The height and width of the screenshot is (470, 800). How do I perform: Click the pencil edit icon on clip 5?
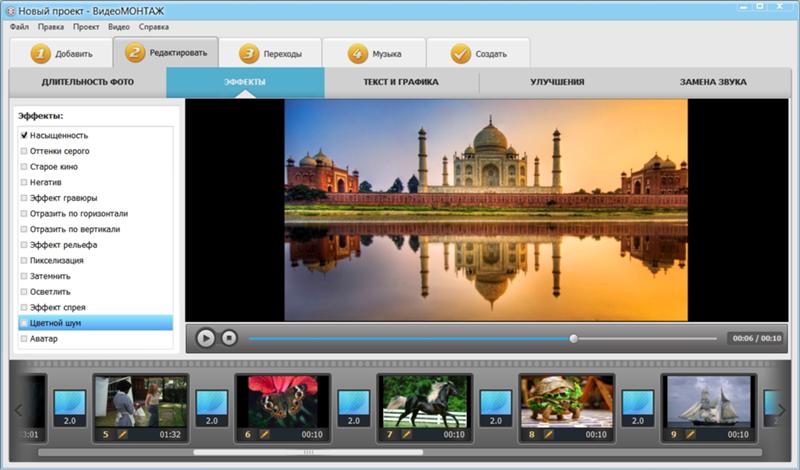tap(122, 434)
